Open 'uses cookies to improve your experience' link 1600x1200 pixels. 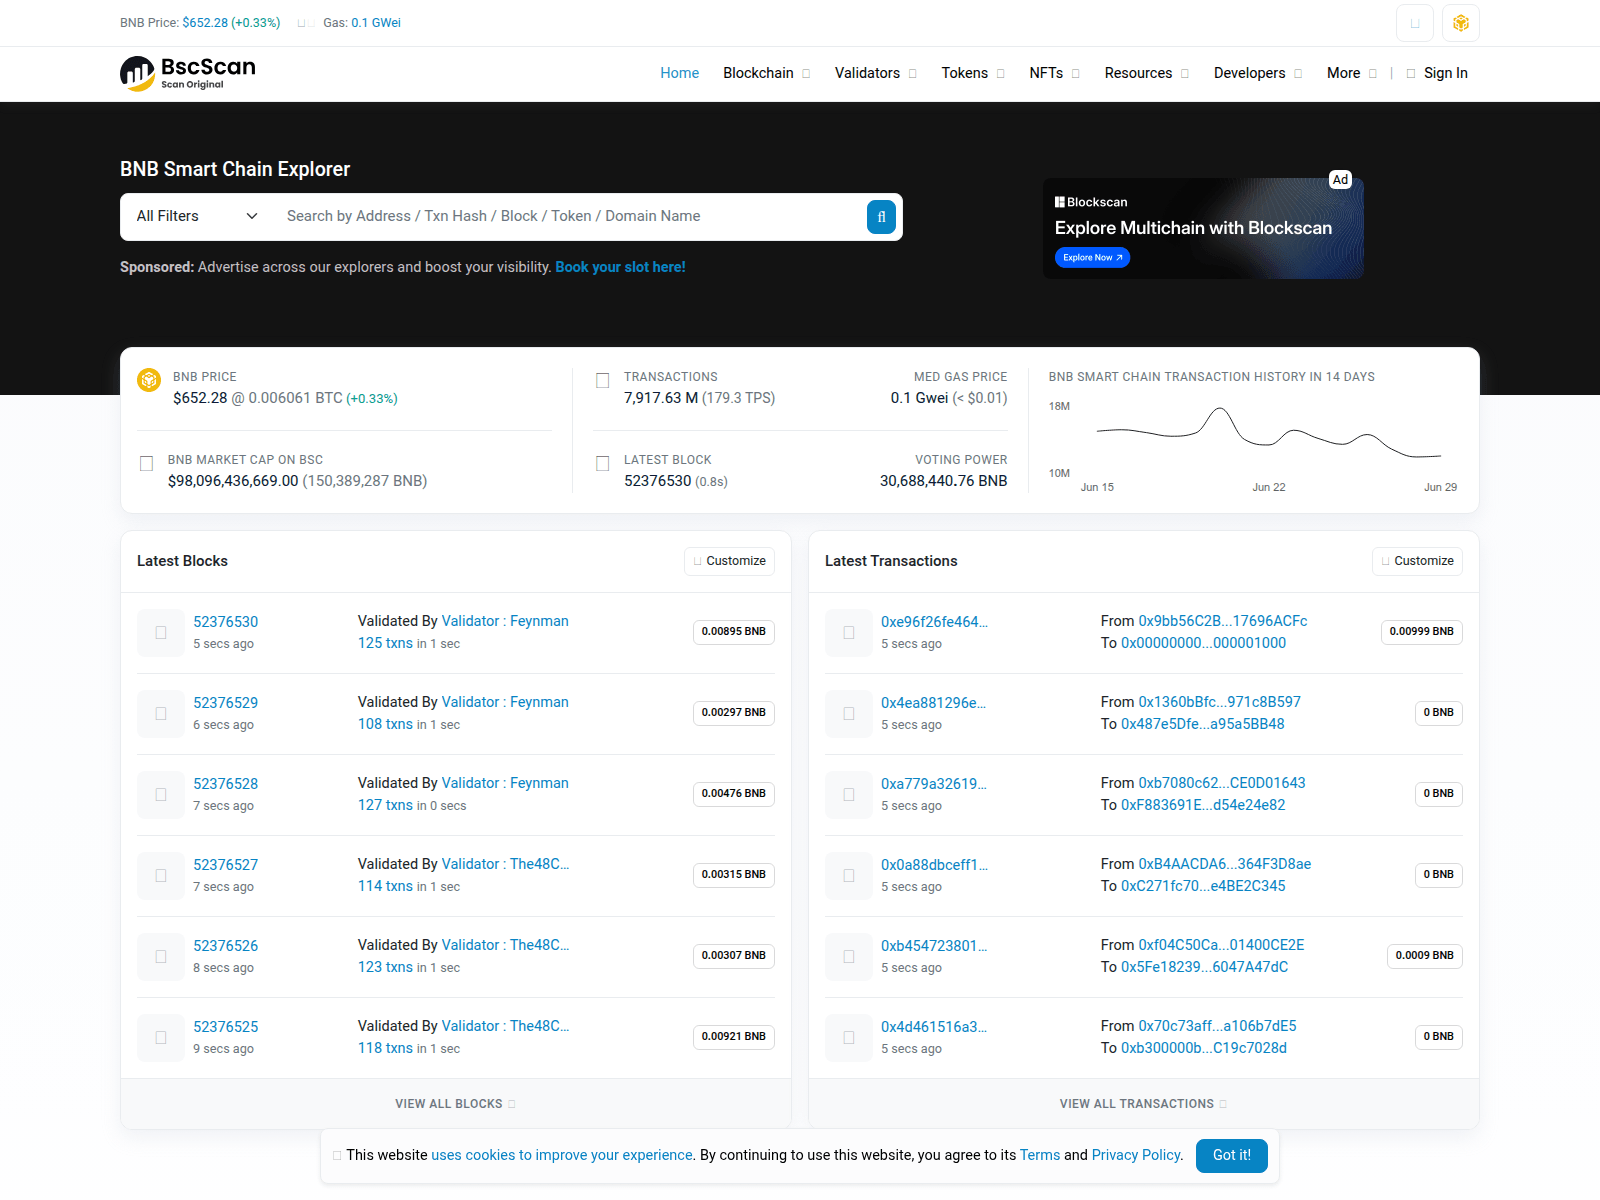[562, 1155]
